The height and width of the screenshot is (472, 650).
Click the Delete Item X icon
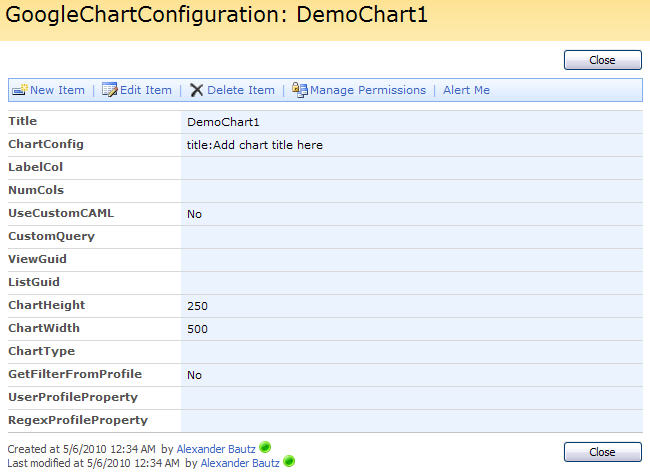pyautogui.click(x=196, y=90)
